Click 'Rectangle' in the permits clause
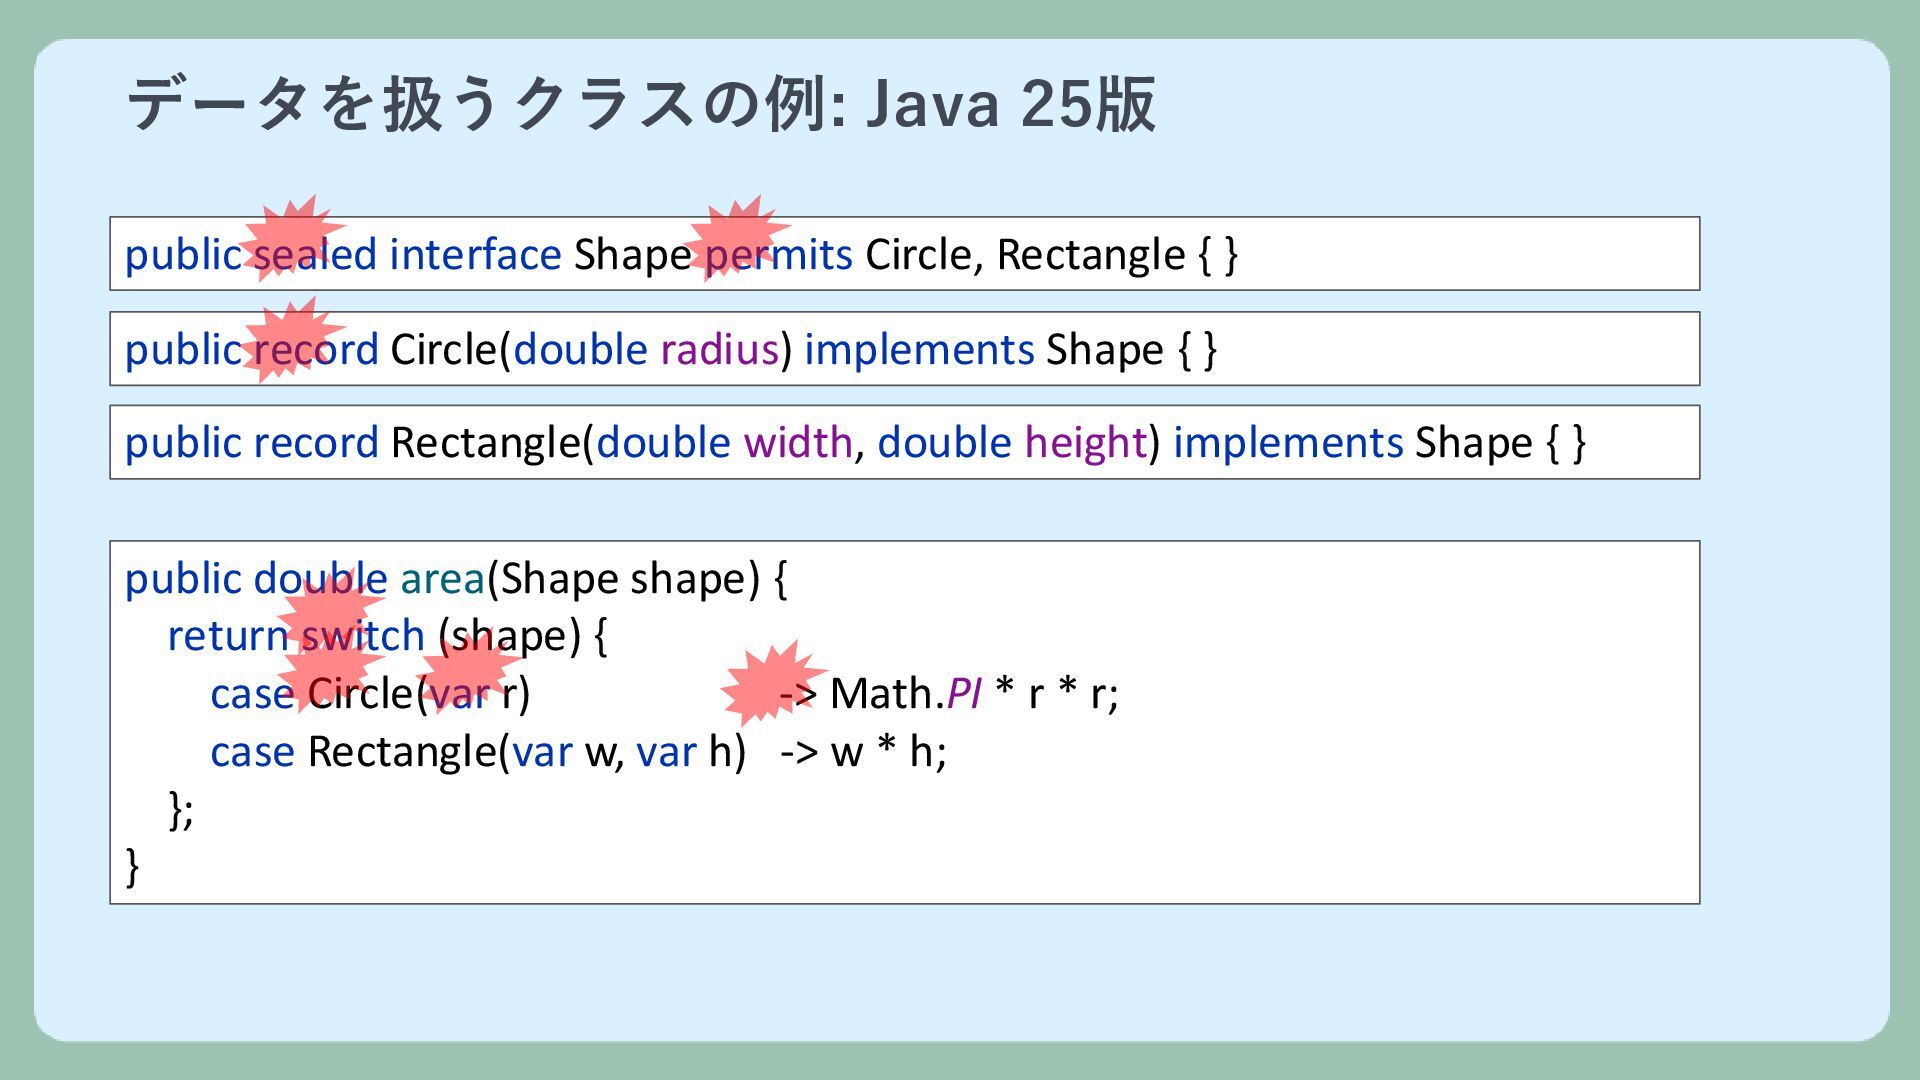This screenshot has height=1080, width=1920. pos(1090,254)
